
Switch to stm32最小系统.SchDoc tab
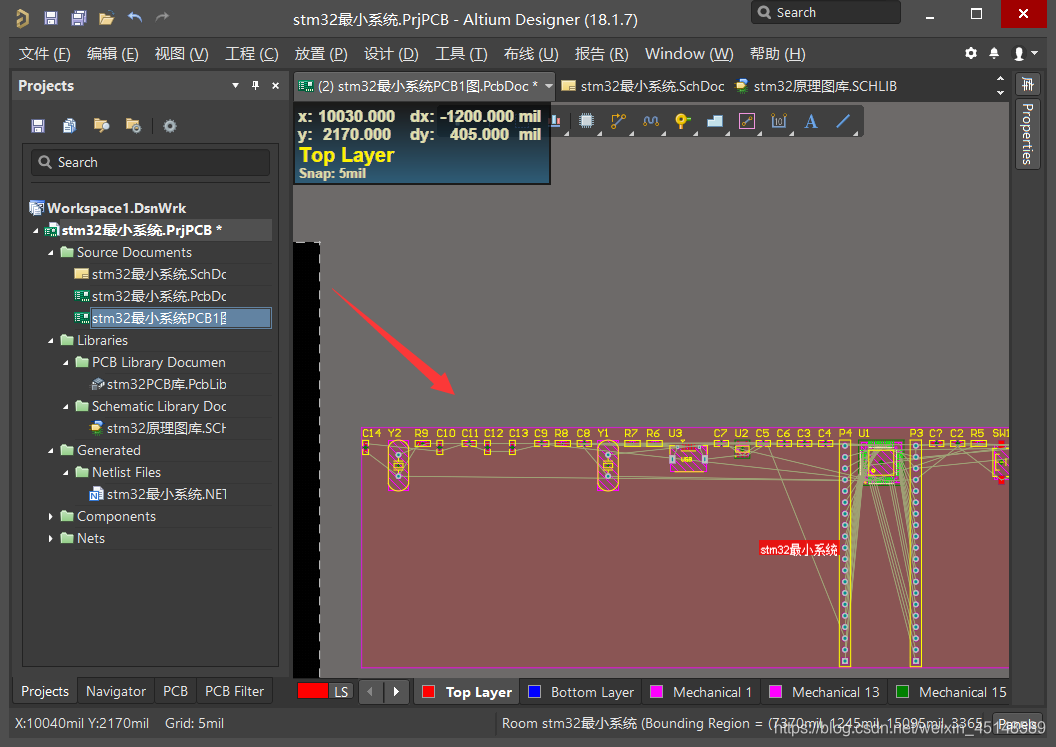click(643, 86)
